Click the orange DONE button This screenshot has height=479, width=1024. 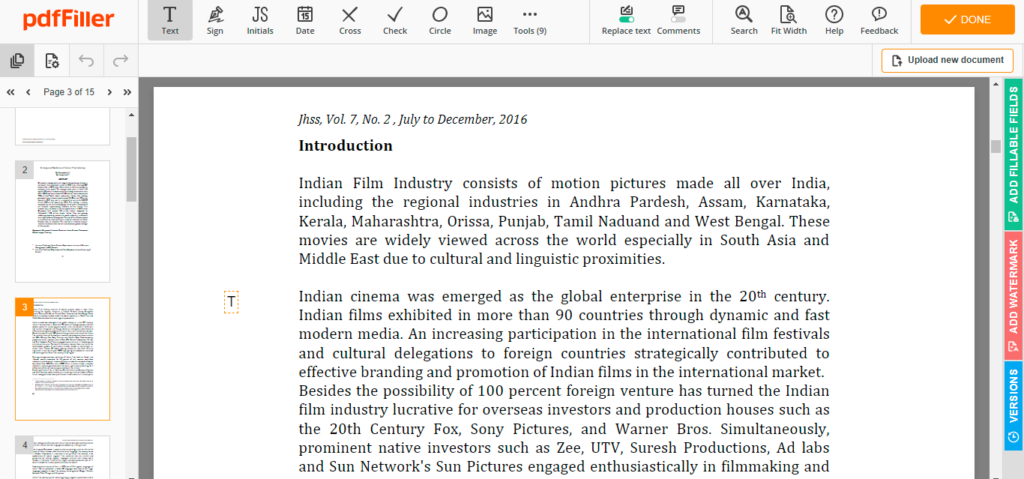pyautogui.click(x=968, y=20)
